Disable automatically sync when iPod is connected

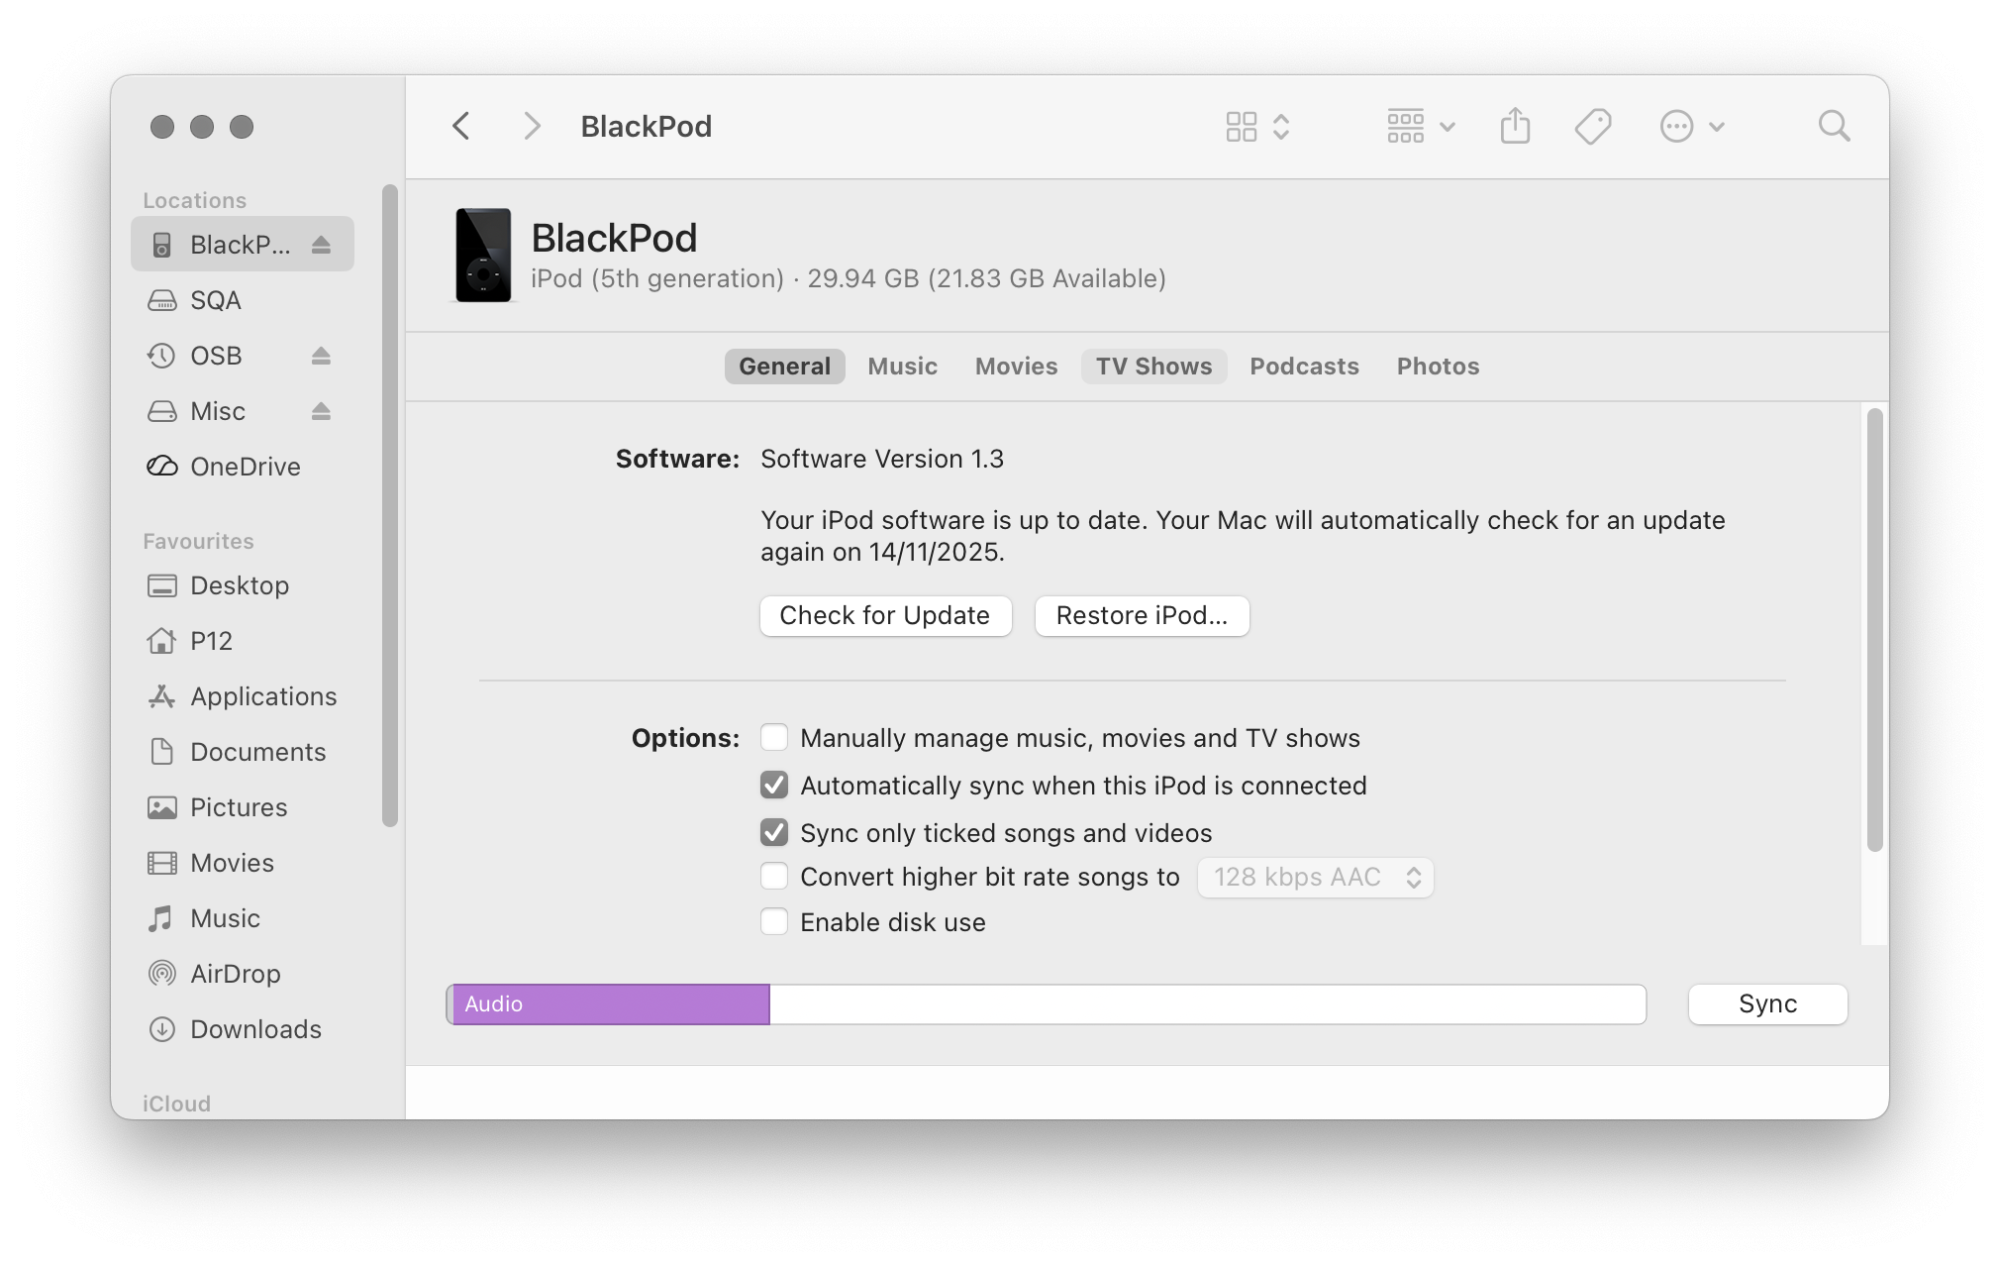(773, 785)
